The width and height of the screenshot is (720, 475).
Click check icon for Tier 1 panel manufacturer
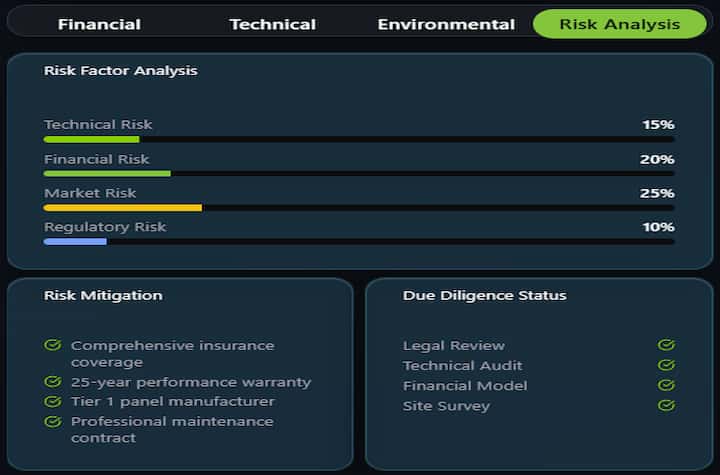(x=53, y=401)
